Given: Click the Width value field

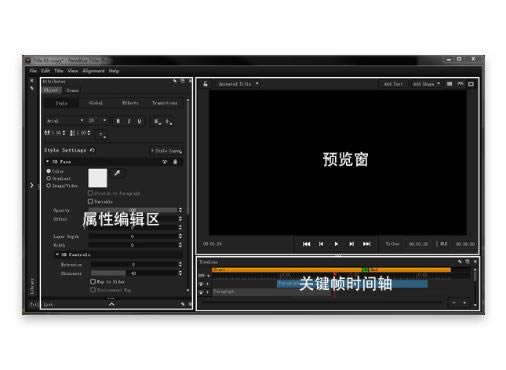Looking at the screenshot, I should coord(133,245).
